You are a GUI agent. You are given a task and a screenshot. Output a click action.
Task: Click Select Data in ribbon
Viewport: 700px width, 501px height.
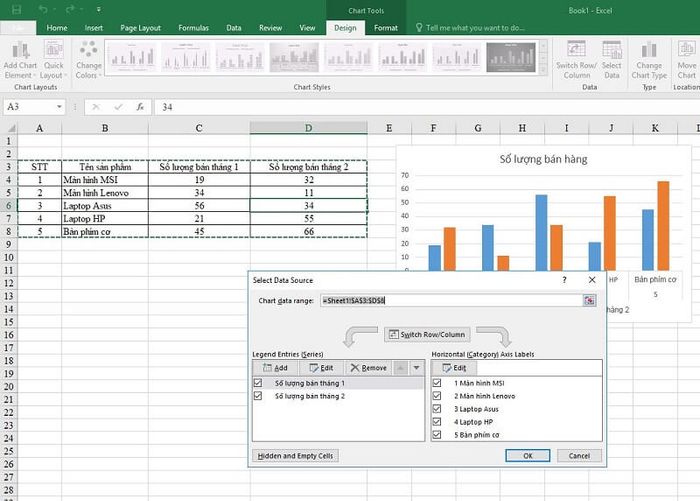point(612,60)
